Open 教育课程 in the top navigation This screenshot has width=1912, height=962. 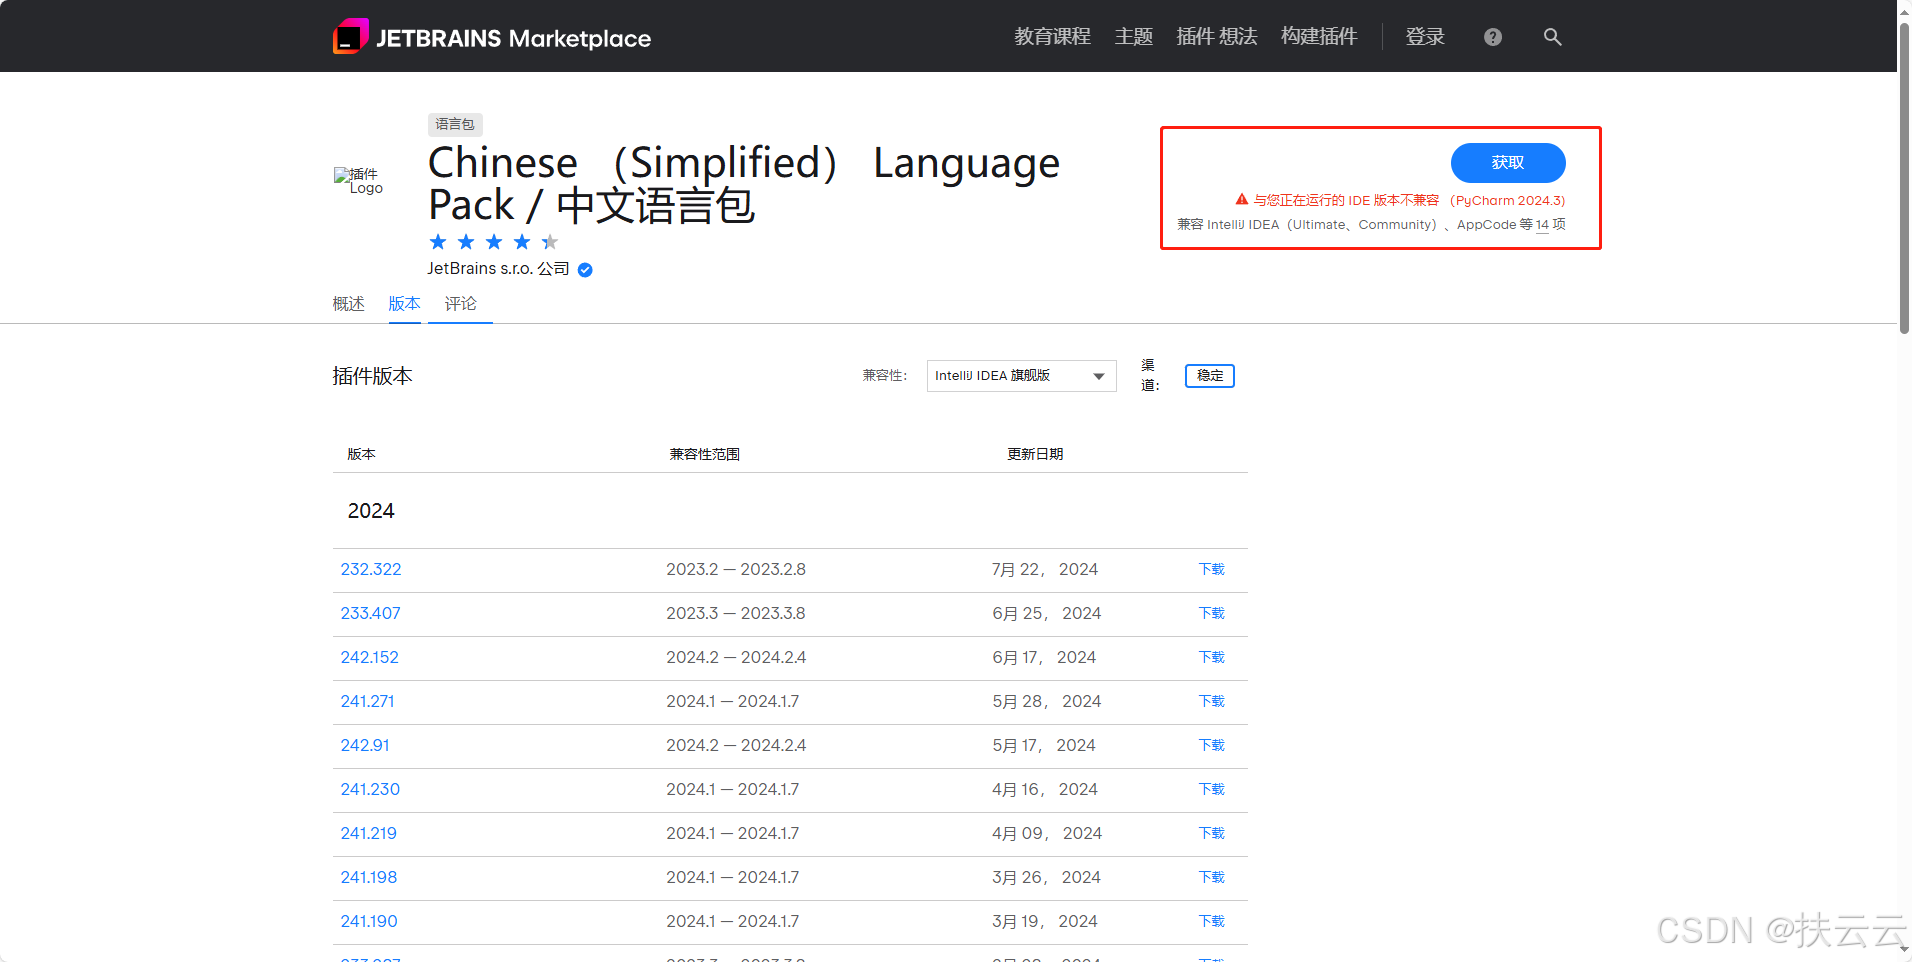point(1052,37)
